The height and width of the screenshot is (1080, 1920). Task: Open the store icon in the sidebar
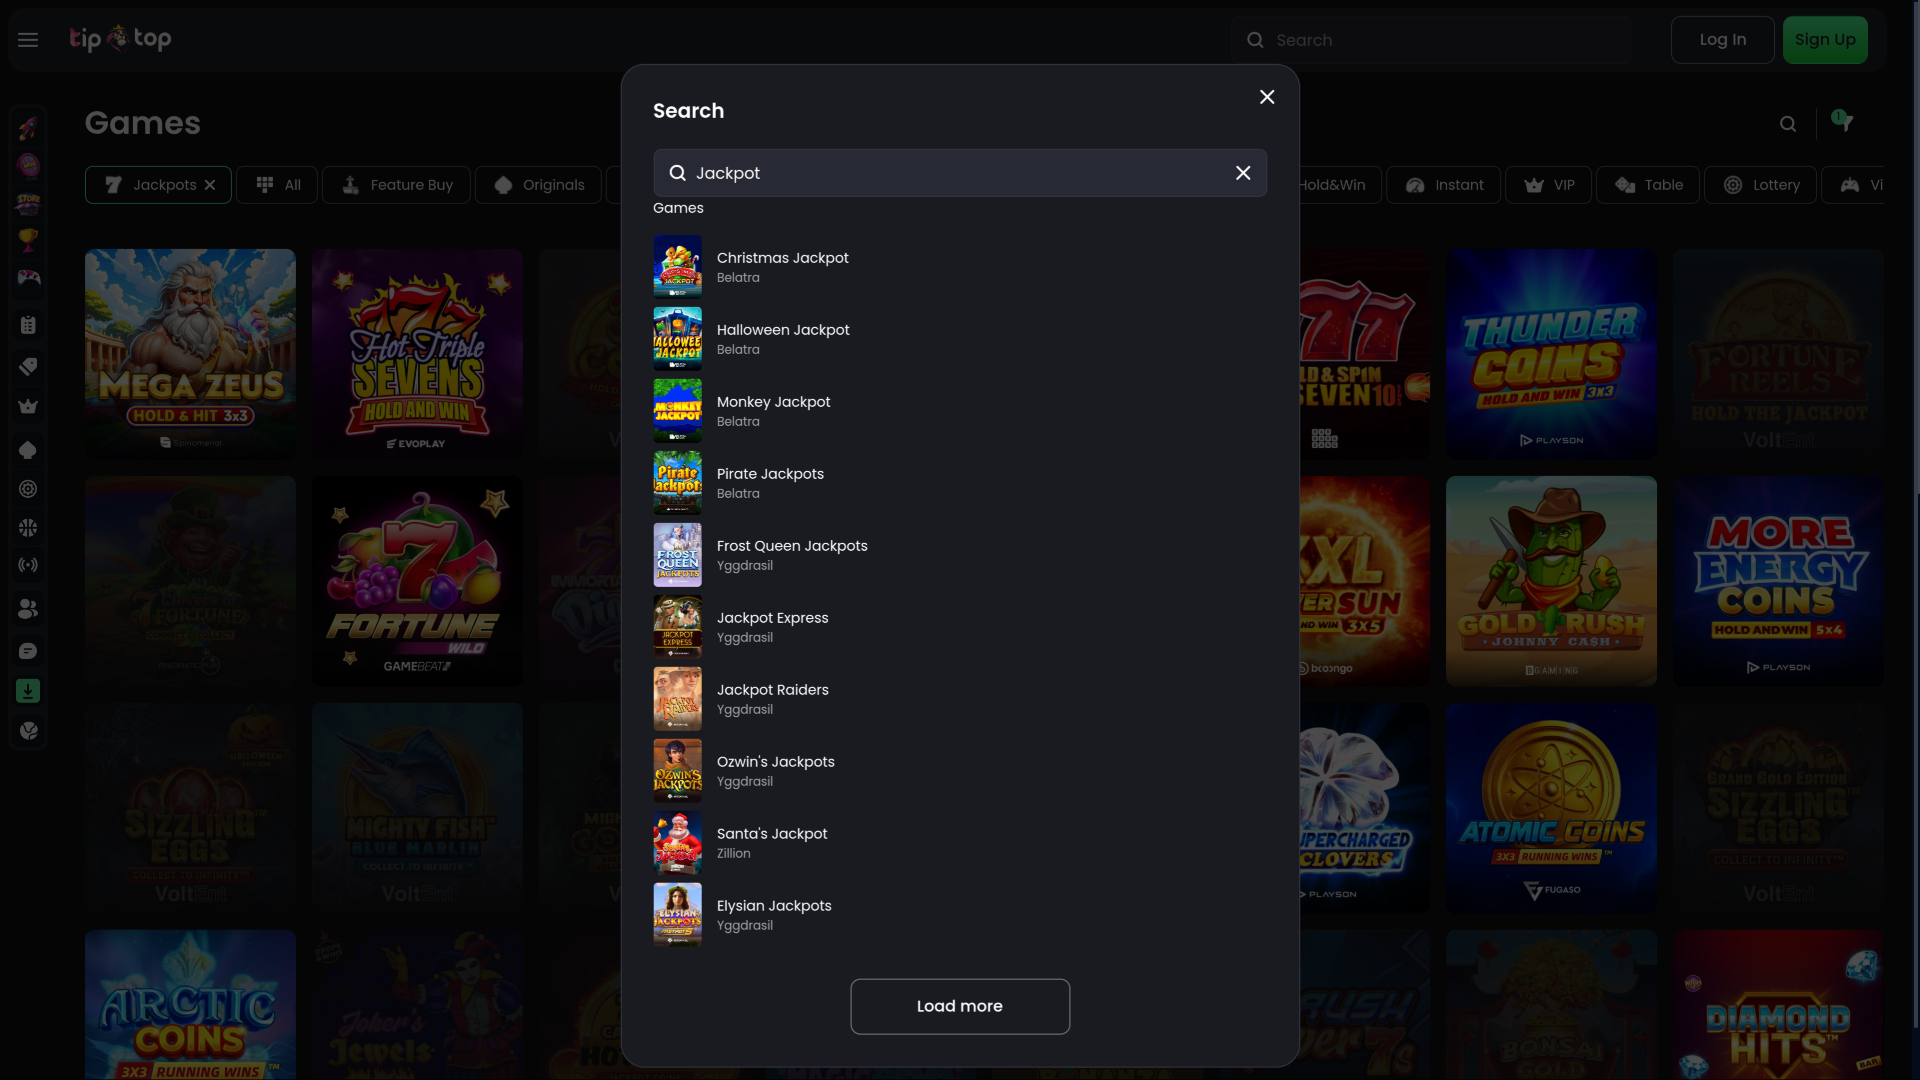tap(28, 203)
